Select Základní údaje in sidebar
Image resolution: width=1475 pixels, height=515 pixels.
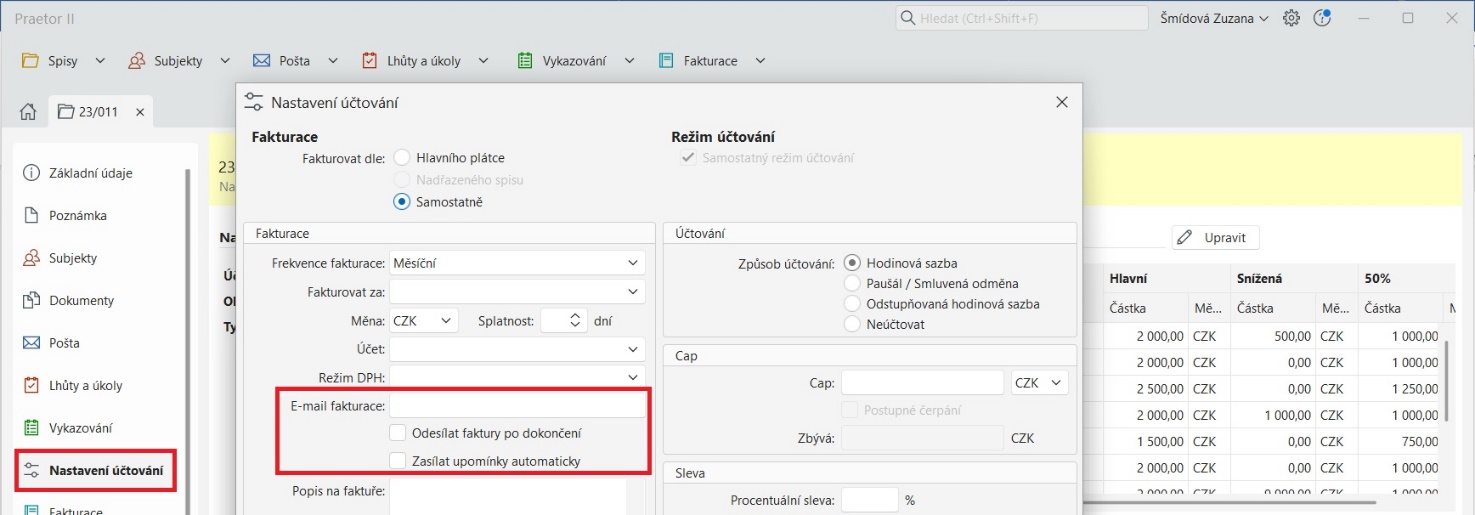tap(90, 173)
